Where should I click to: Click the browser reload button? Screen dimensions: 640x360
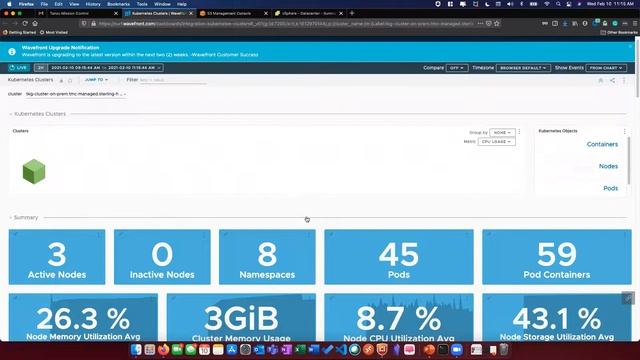25,24
